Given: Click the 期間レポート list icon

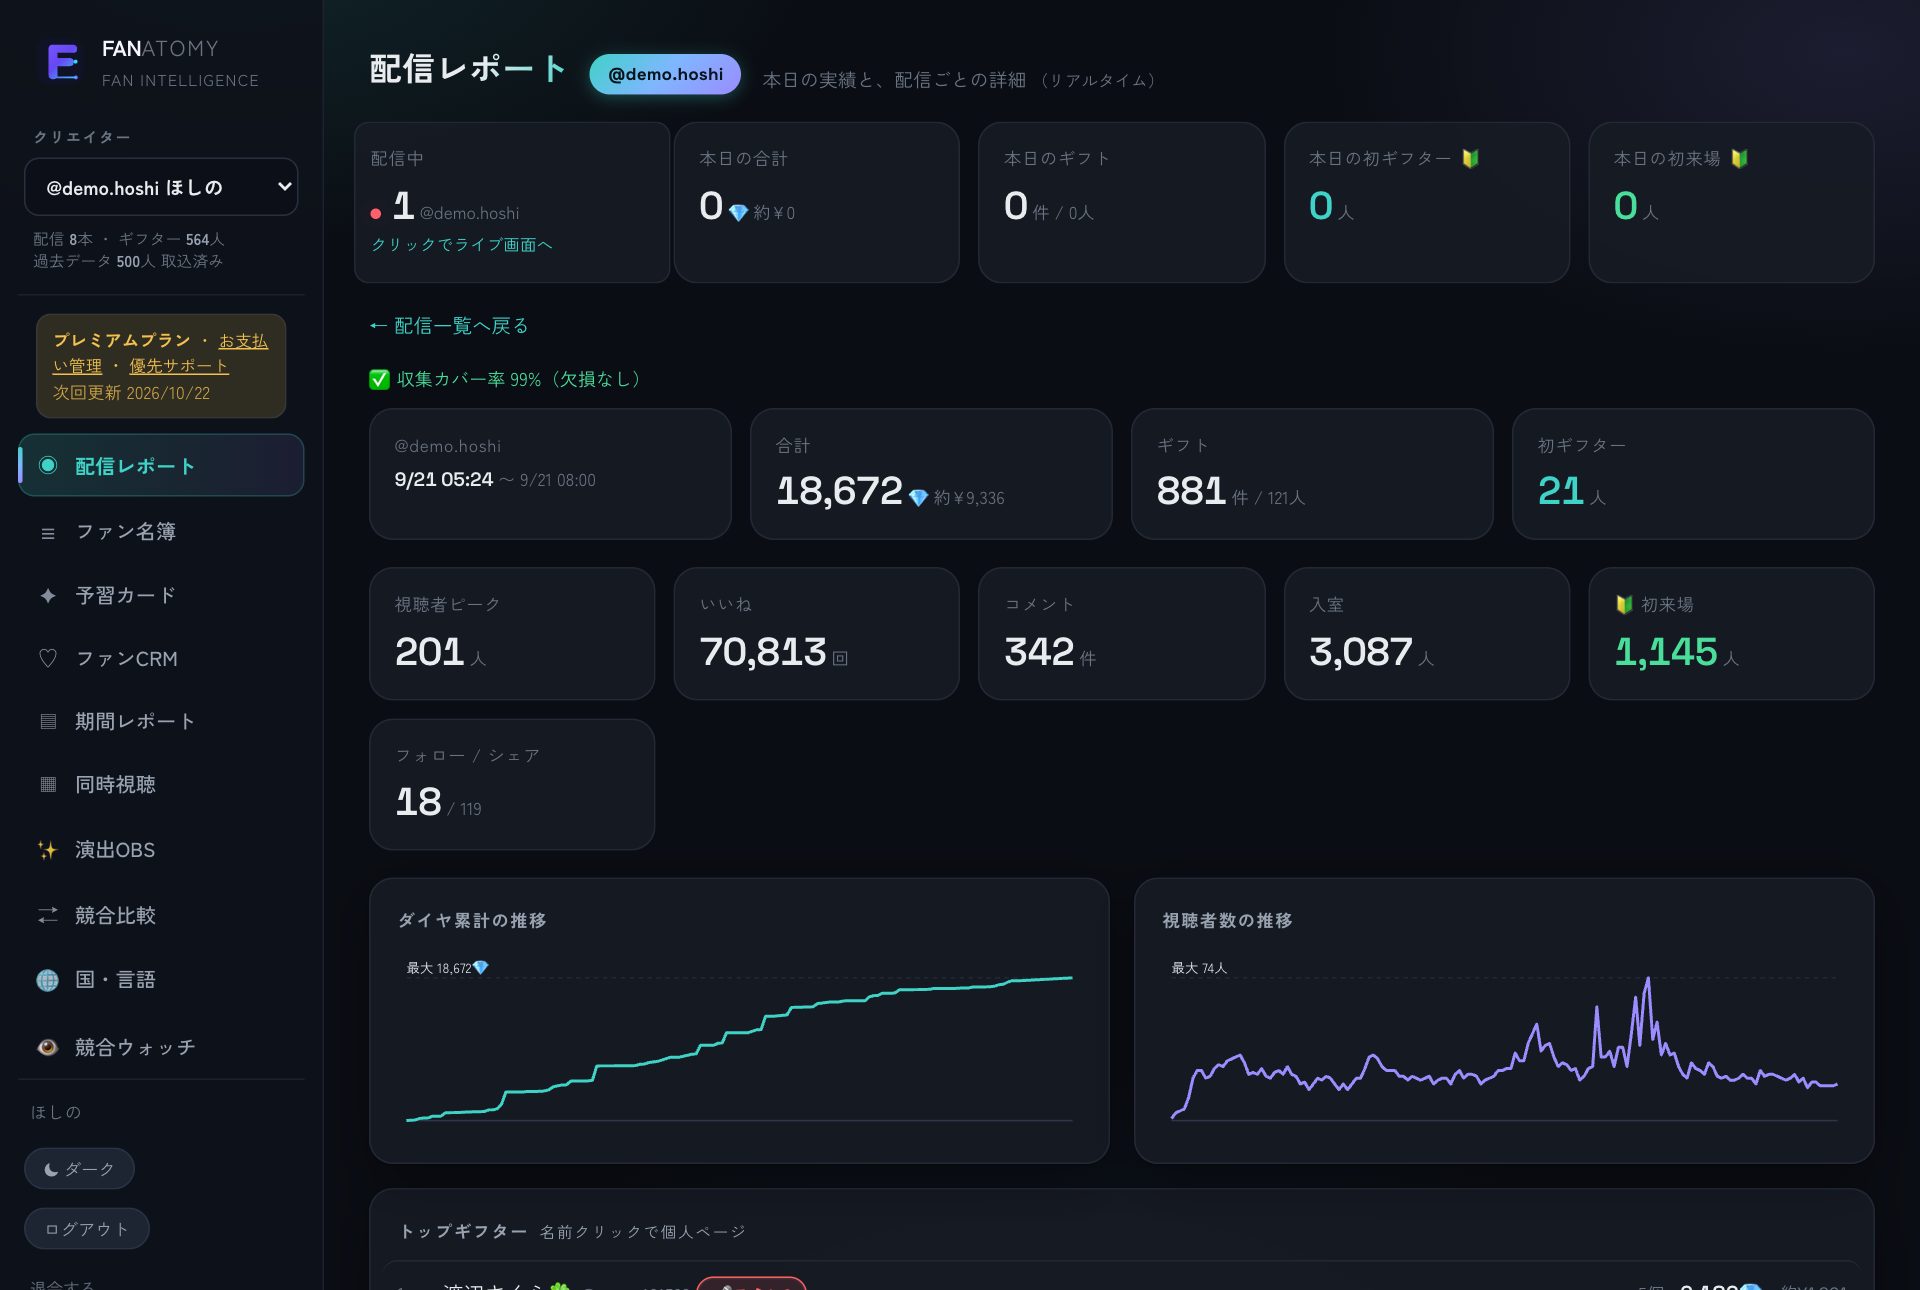Looking at the screenshot, I should [47, 721].
